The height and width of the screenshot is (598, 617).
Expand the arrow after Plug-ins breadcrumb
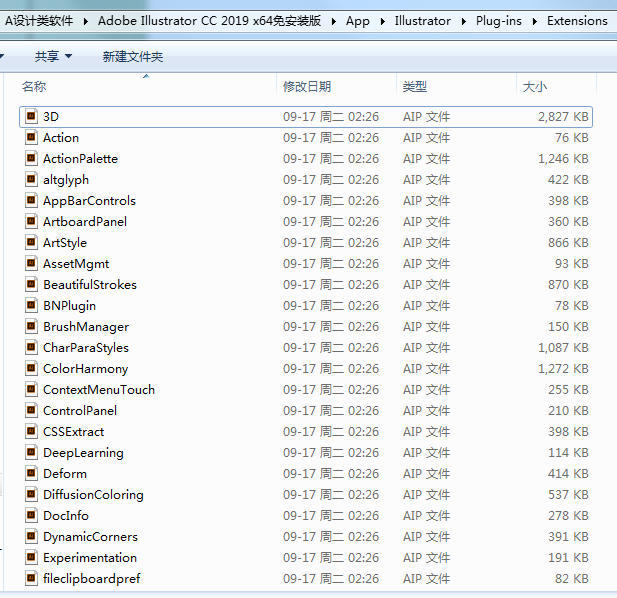[x=534, y=21]
